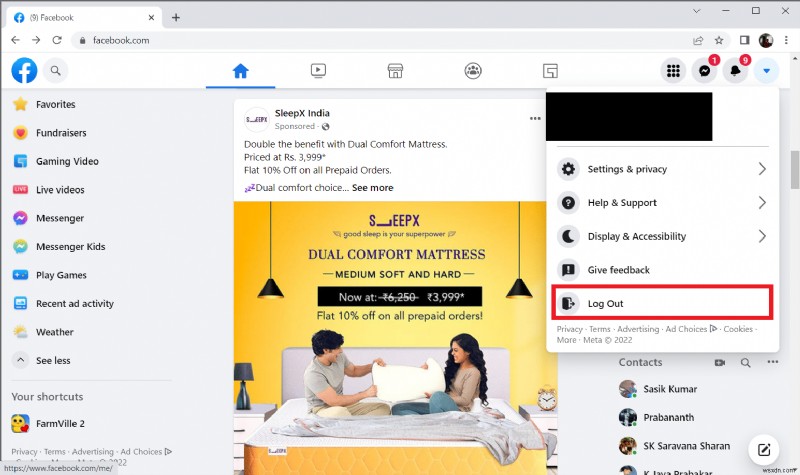This screenshot has height=475, width=800.
Task: Click the Play Games icon
Action: (x=20, y=275)
